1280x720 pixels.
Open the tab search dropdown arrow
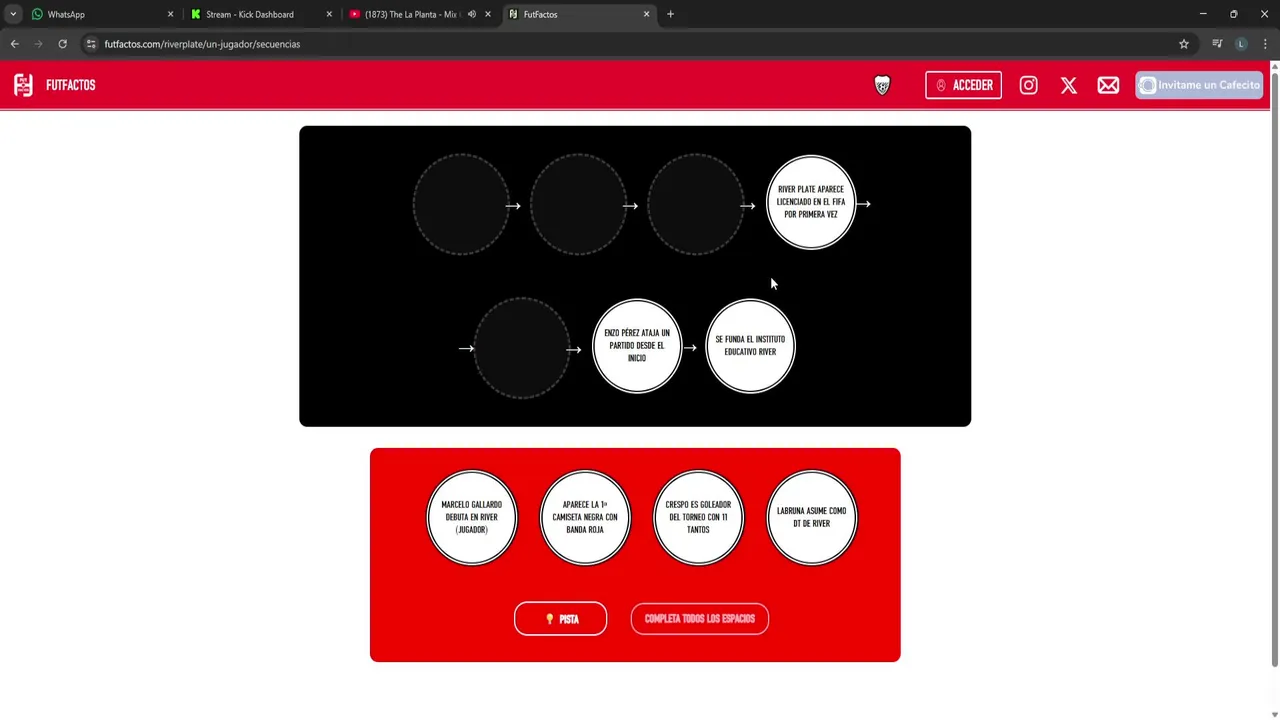13,14
